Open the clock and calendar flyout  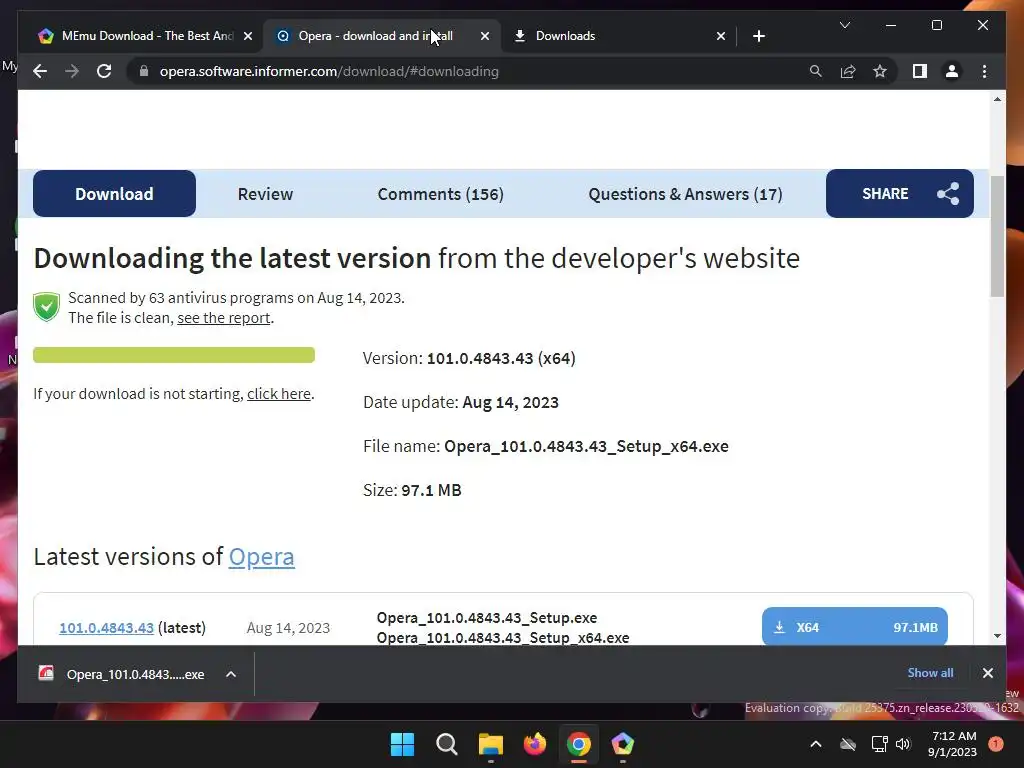coord(953,744)
